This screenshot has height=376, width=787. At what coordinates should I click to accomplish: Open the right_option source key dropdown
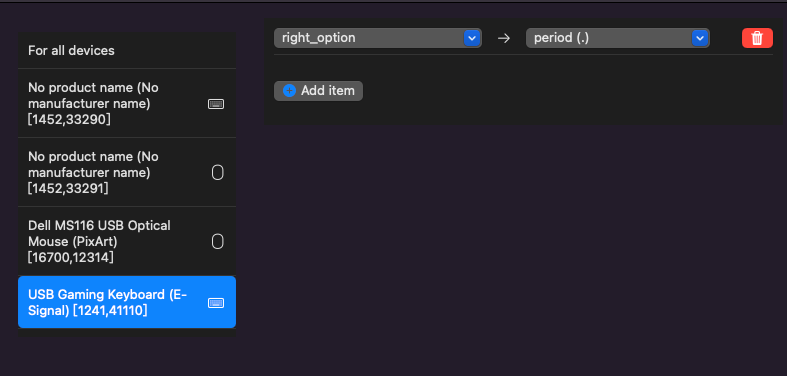coord(377,38)
